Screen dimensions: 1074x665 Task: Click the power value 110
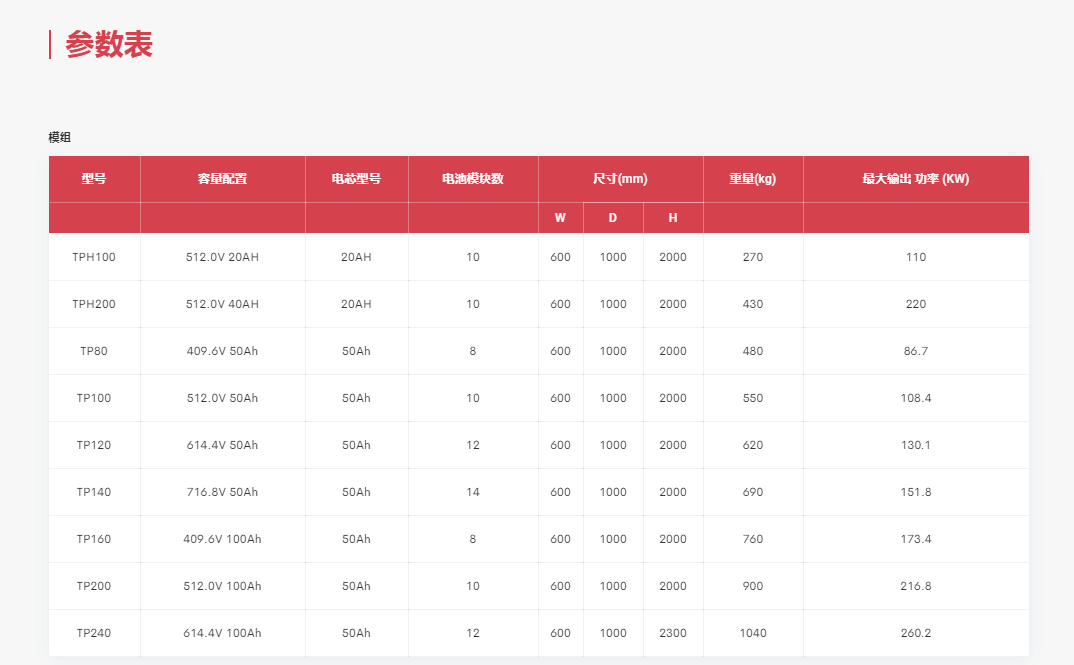click(916, 257)
